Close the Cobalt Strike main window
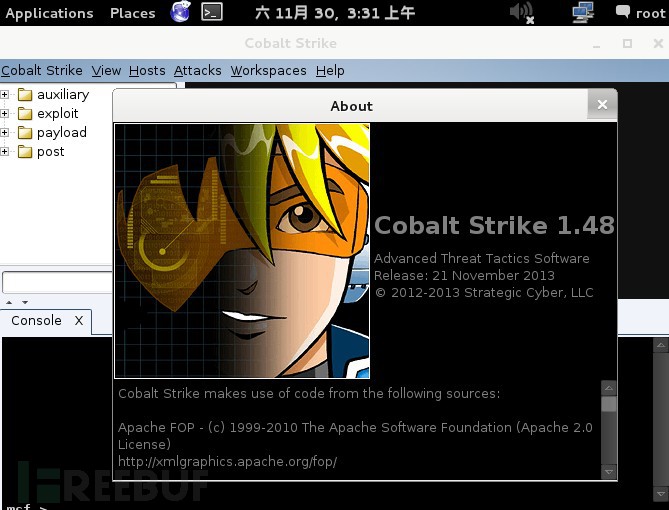The height and width of the screenshot is (510, 669). tap(658, 44)
